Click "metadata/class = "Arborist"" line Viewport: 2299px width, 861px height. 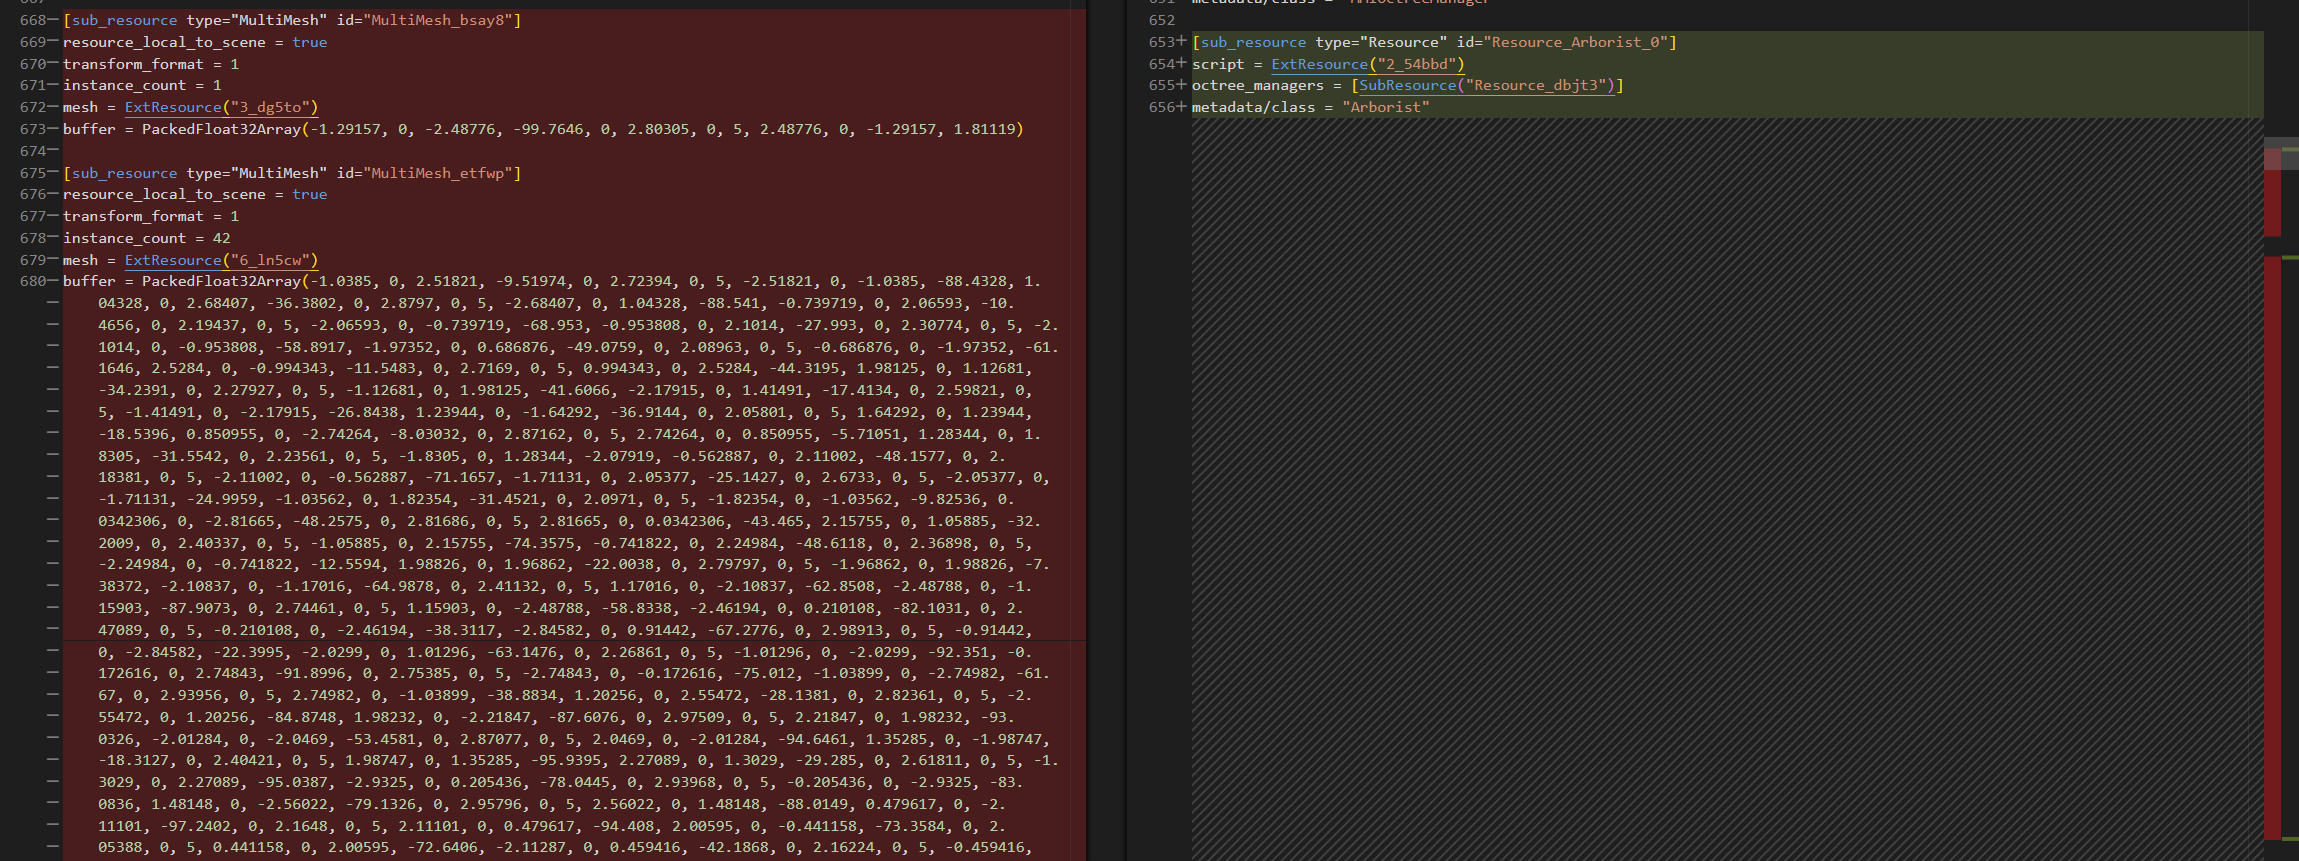tap(1310, 107)
